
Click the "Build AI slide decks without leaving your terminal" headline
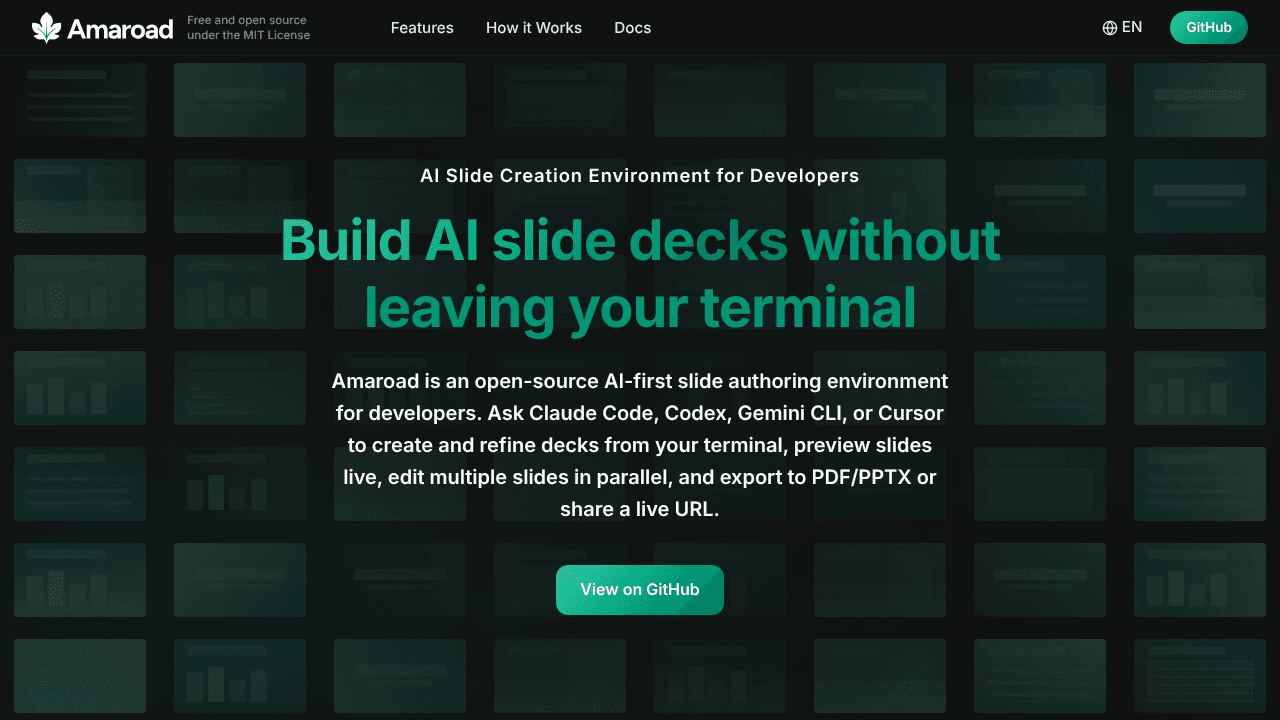[x=640, y=273]
